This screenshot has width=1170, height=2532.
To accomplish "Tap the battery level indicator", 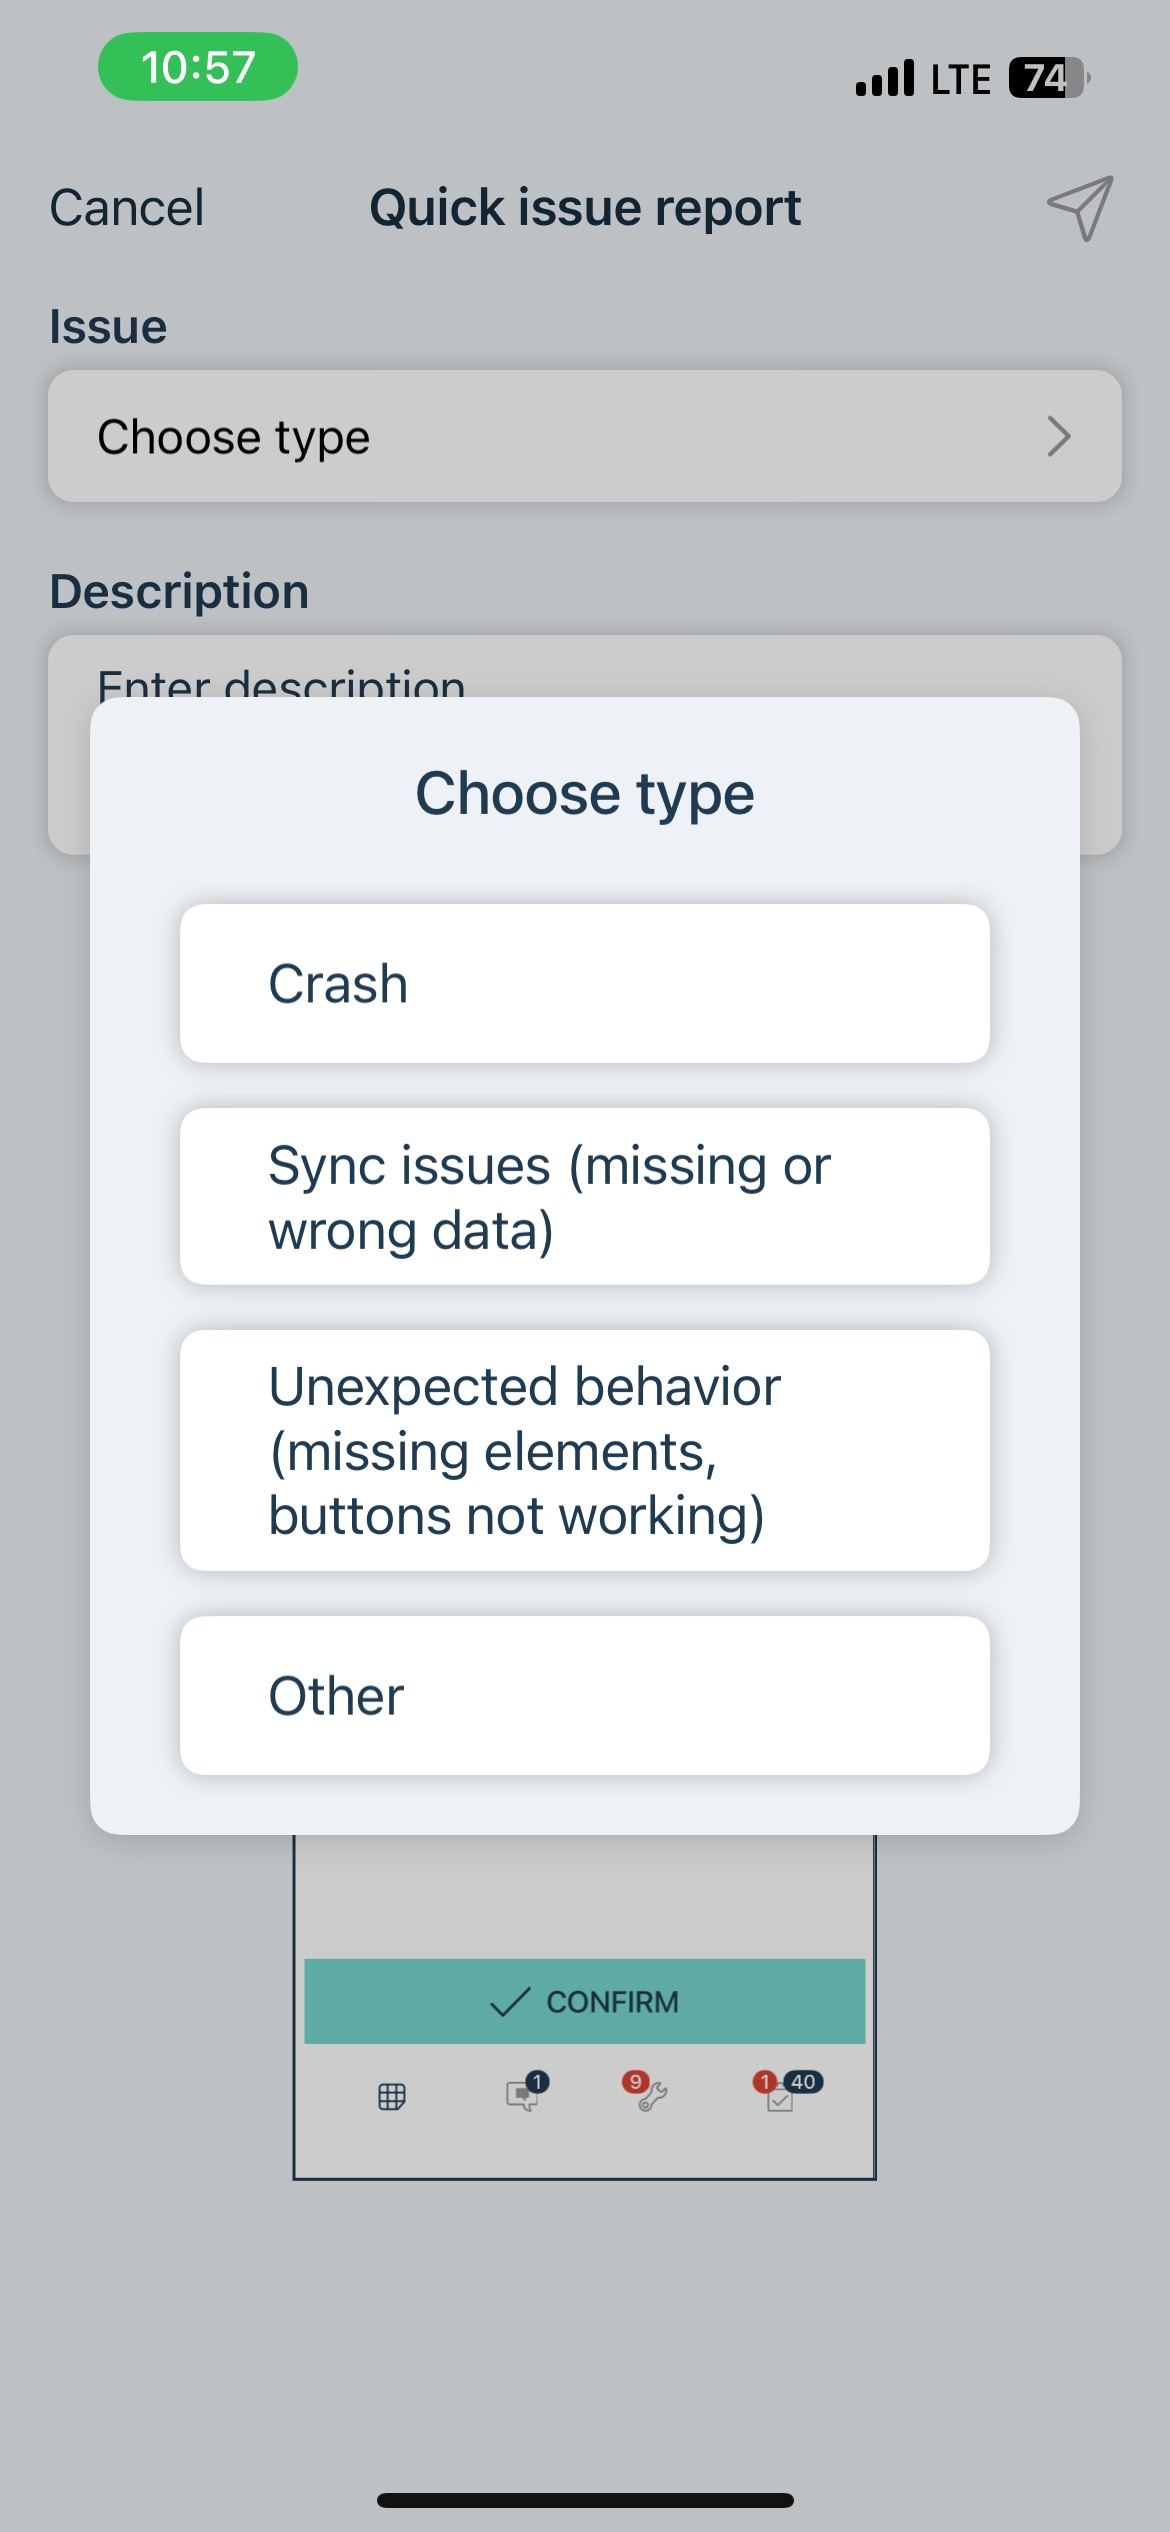I will [x=1047, y=78].
